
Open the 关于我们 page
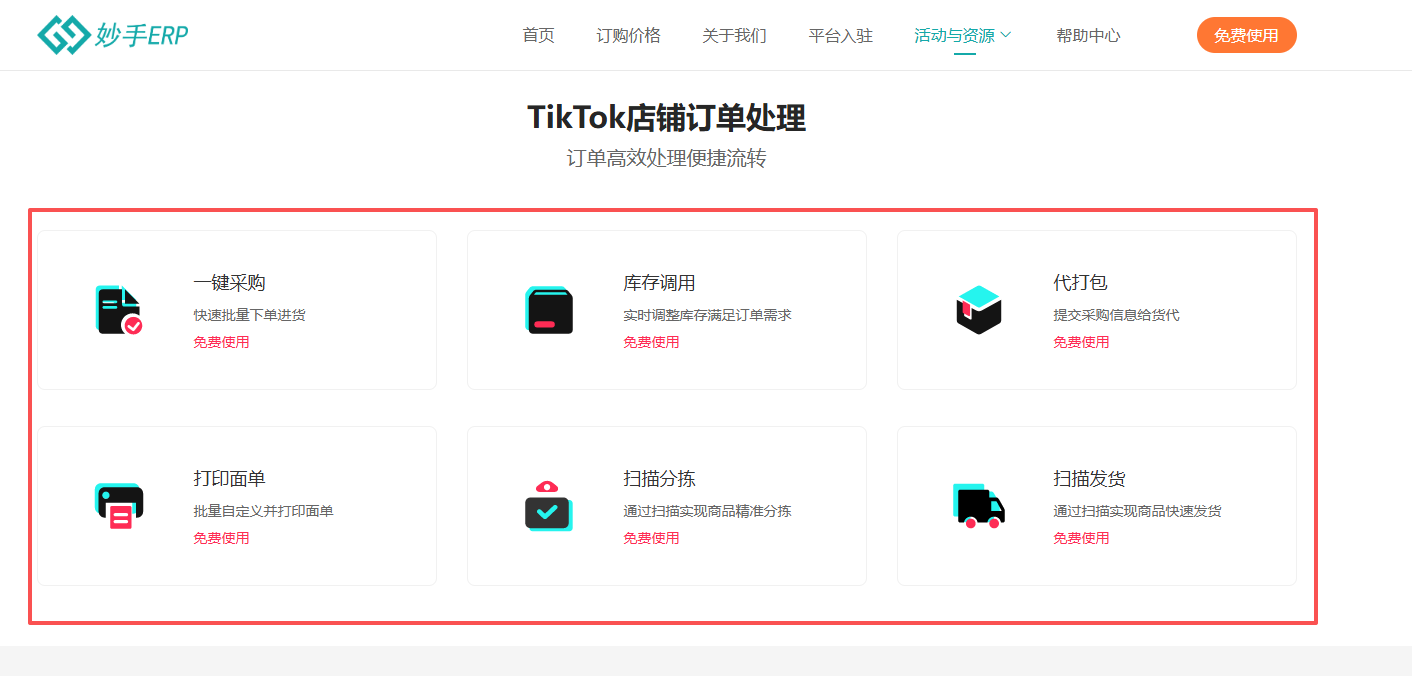point(734,35)
